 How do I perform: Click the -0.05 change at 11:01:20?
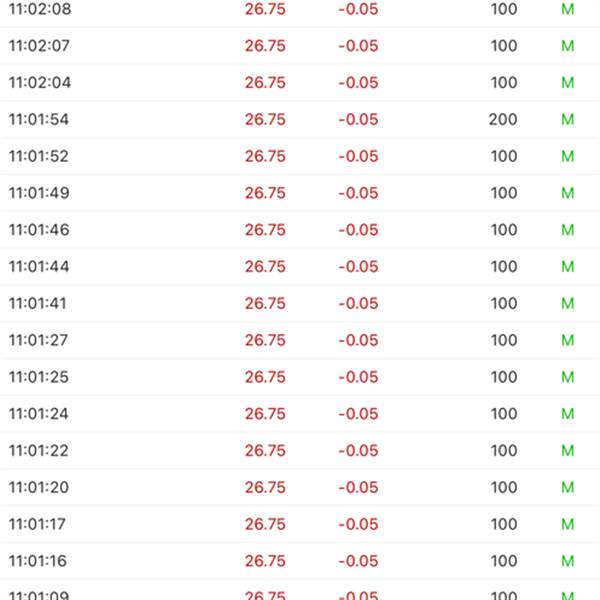[x=358, y=487]
